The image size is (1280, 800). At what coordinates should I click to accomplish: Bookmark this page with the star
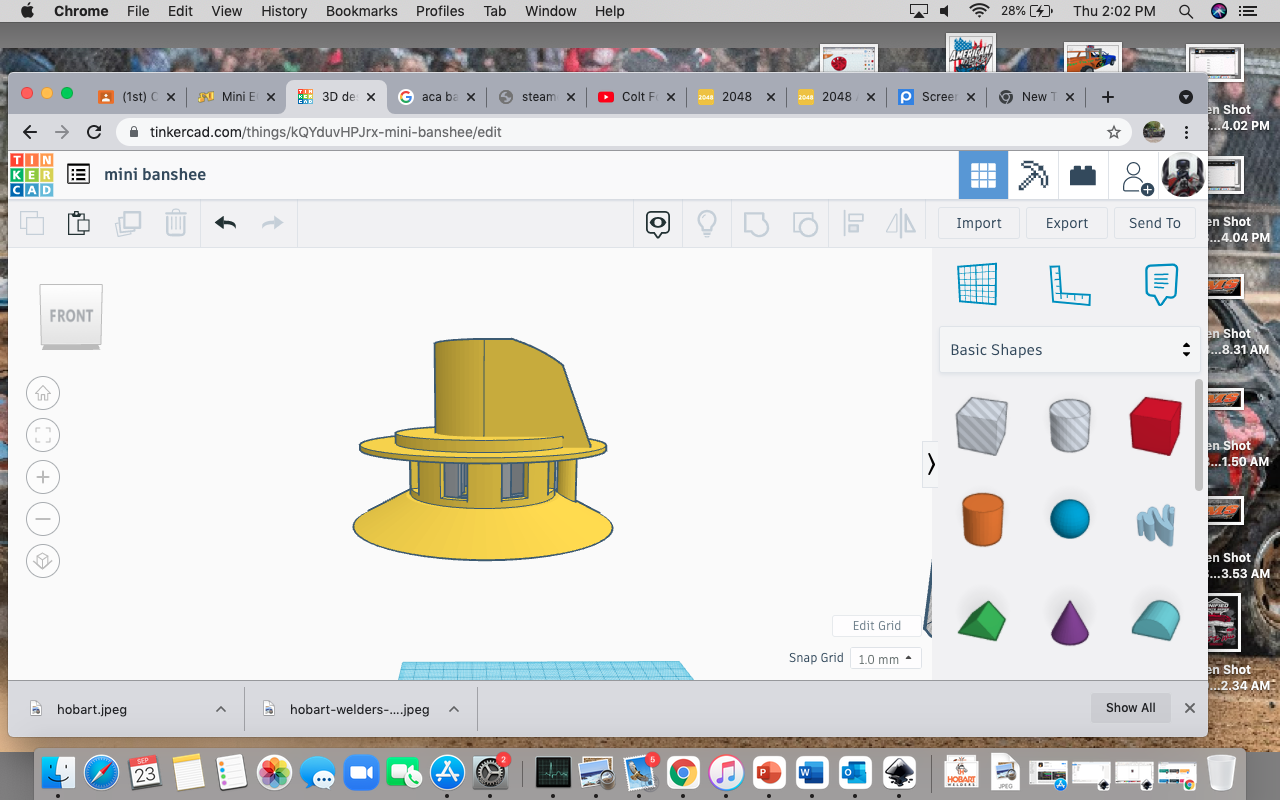pyautogui.click(x=1113, y=132)
